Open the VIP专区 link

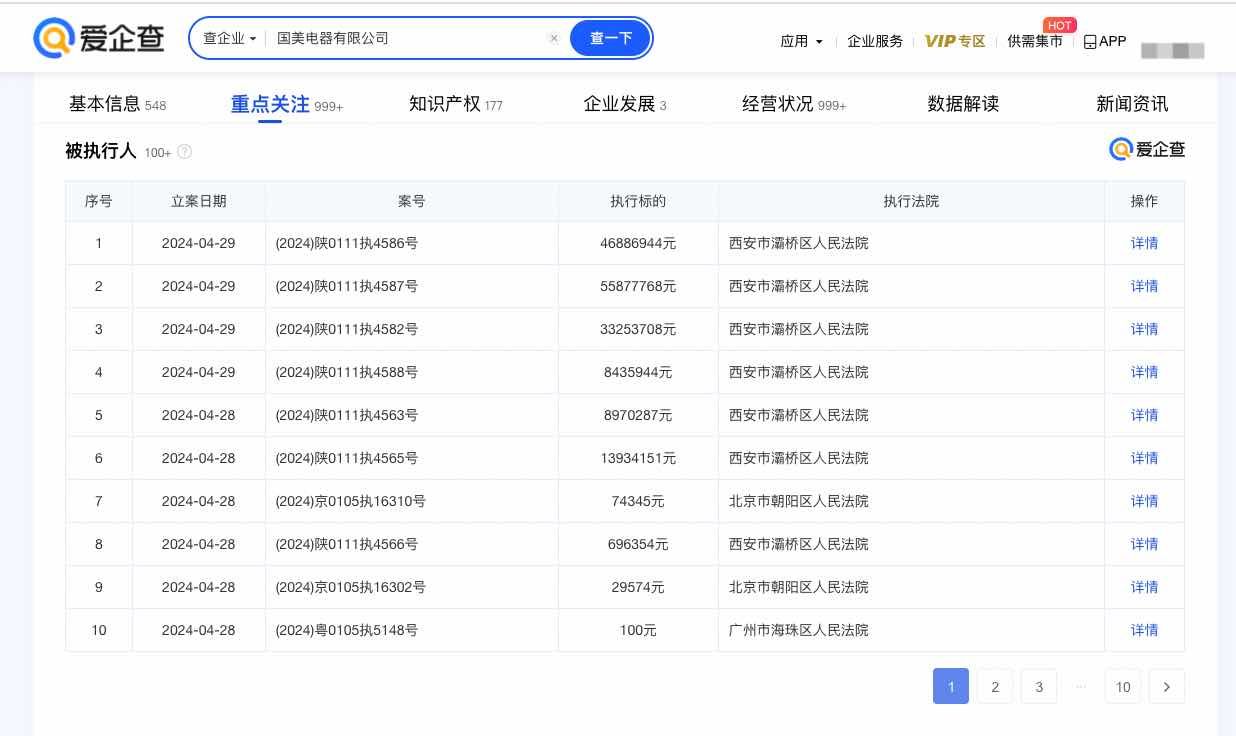[955, 41]
